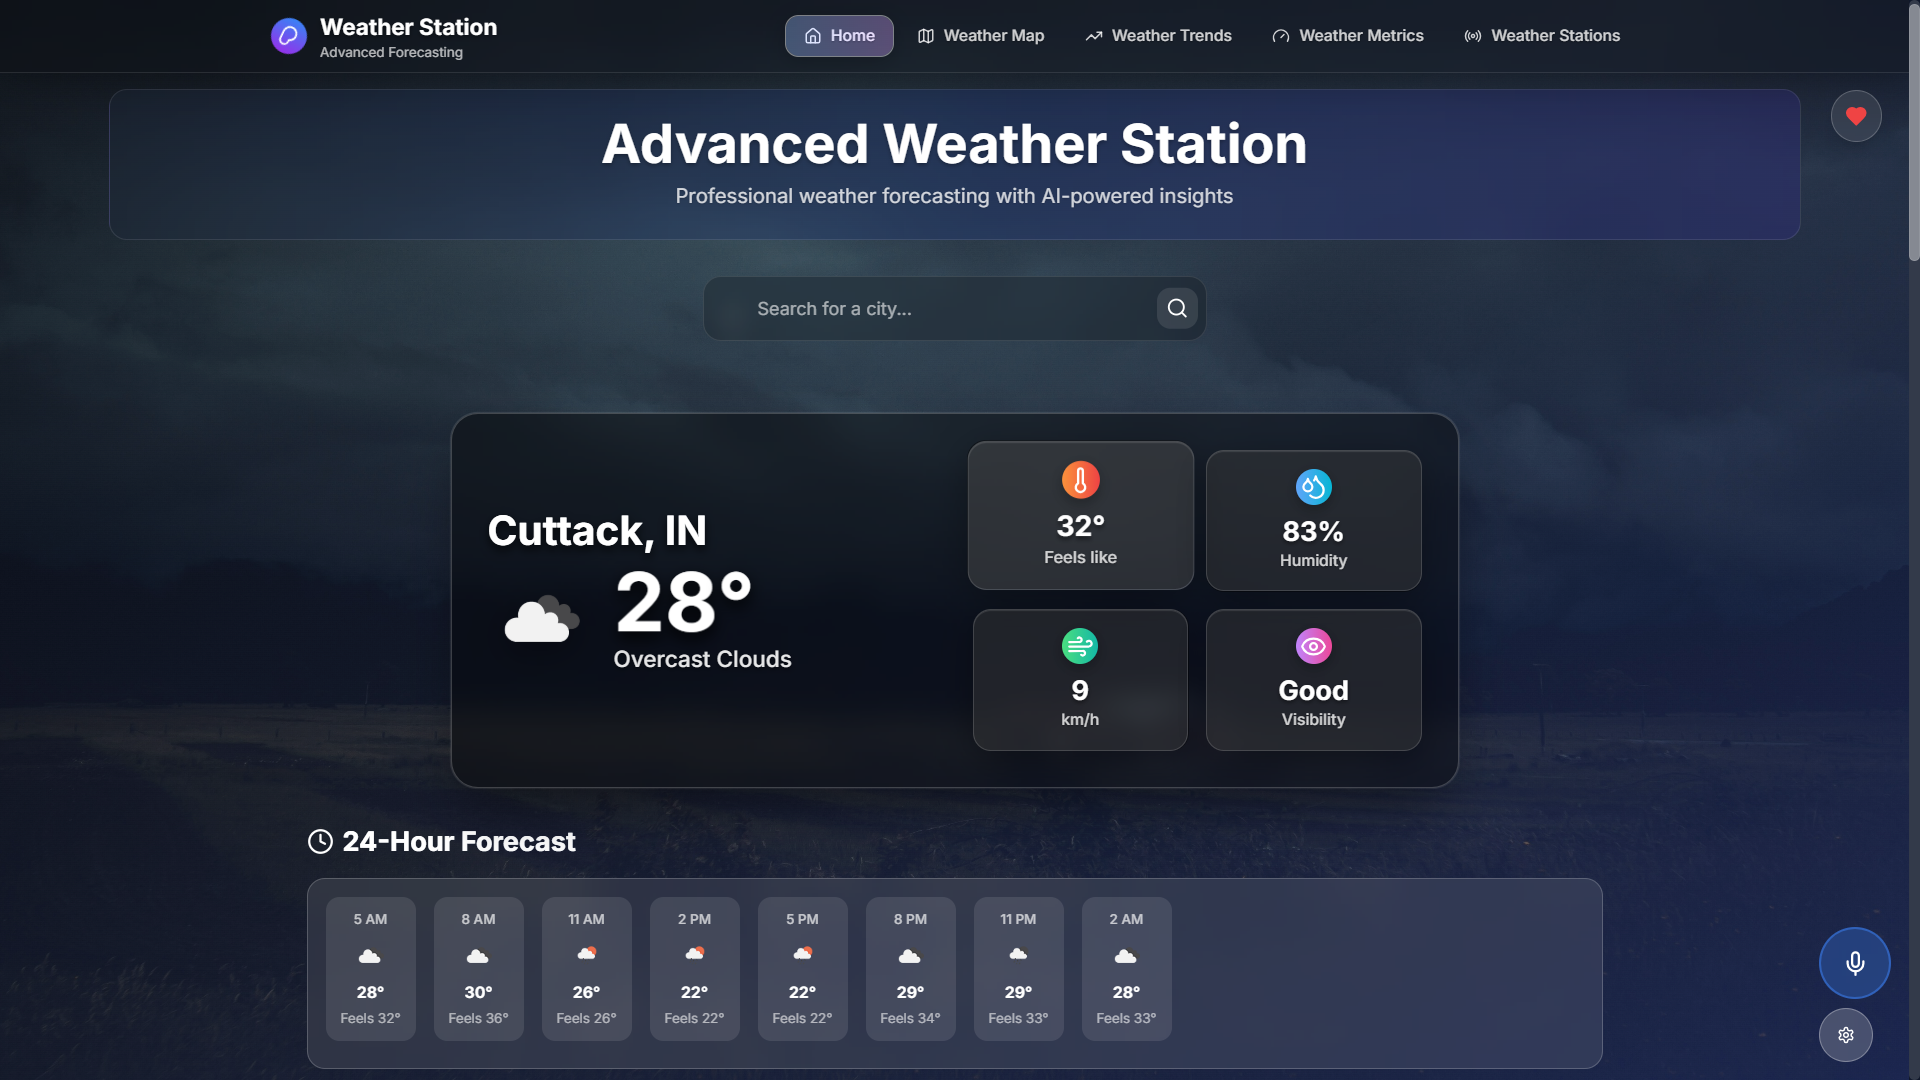This screenshot has width=1920, height=1080.
Task: Open the Weather Metrics section
Action: tap(1347, 35)
